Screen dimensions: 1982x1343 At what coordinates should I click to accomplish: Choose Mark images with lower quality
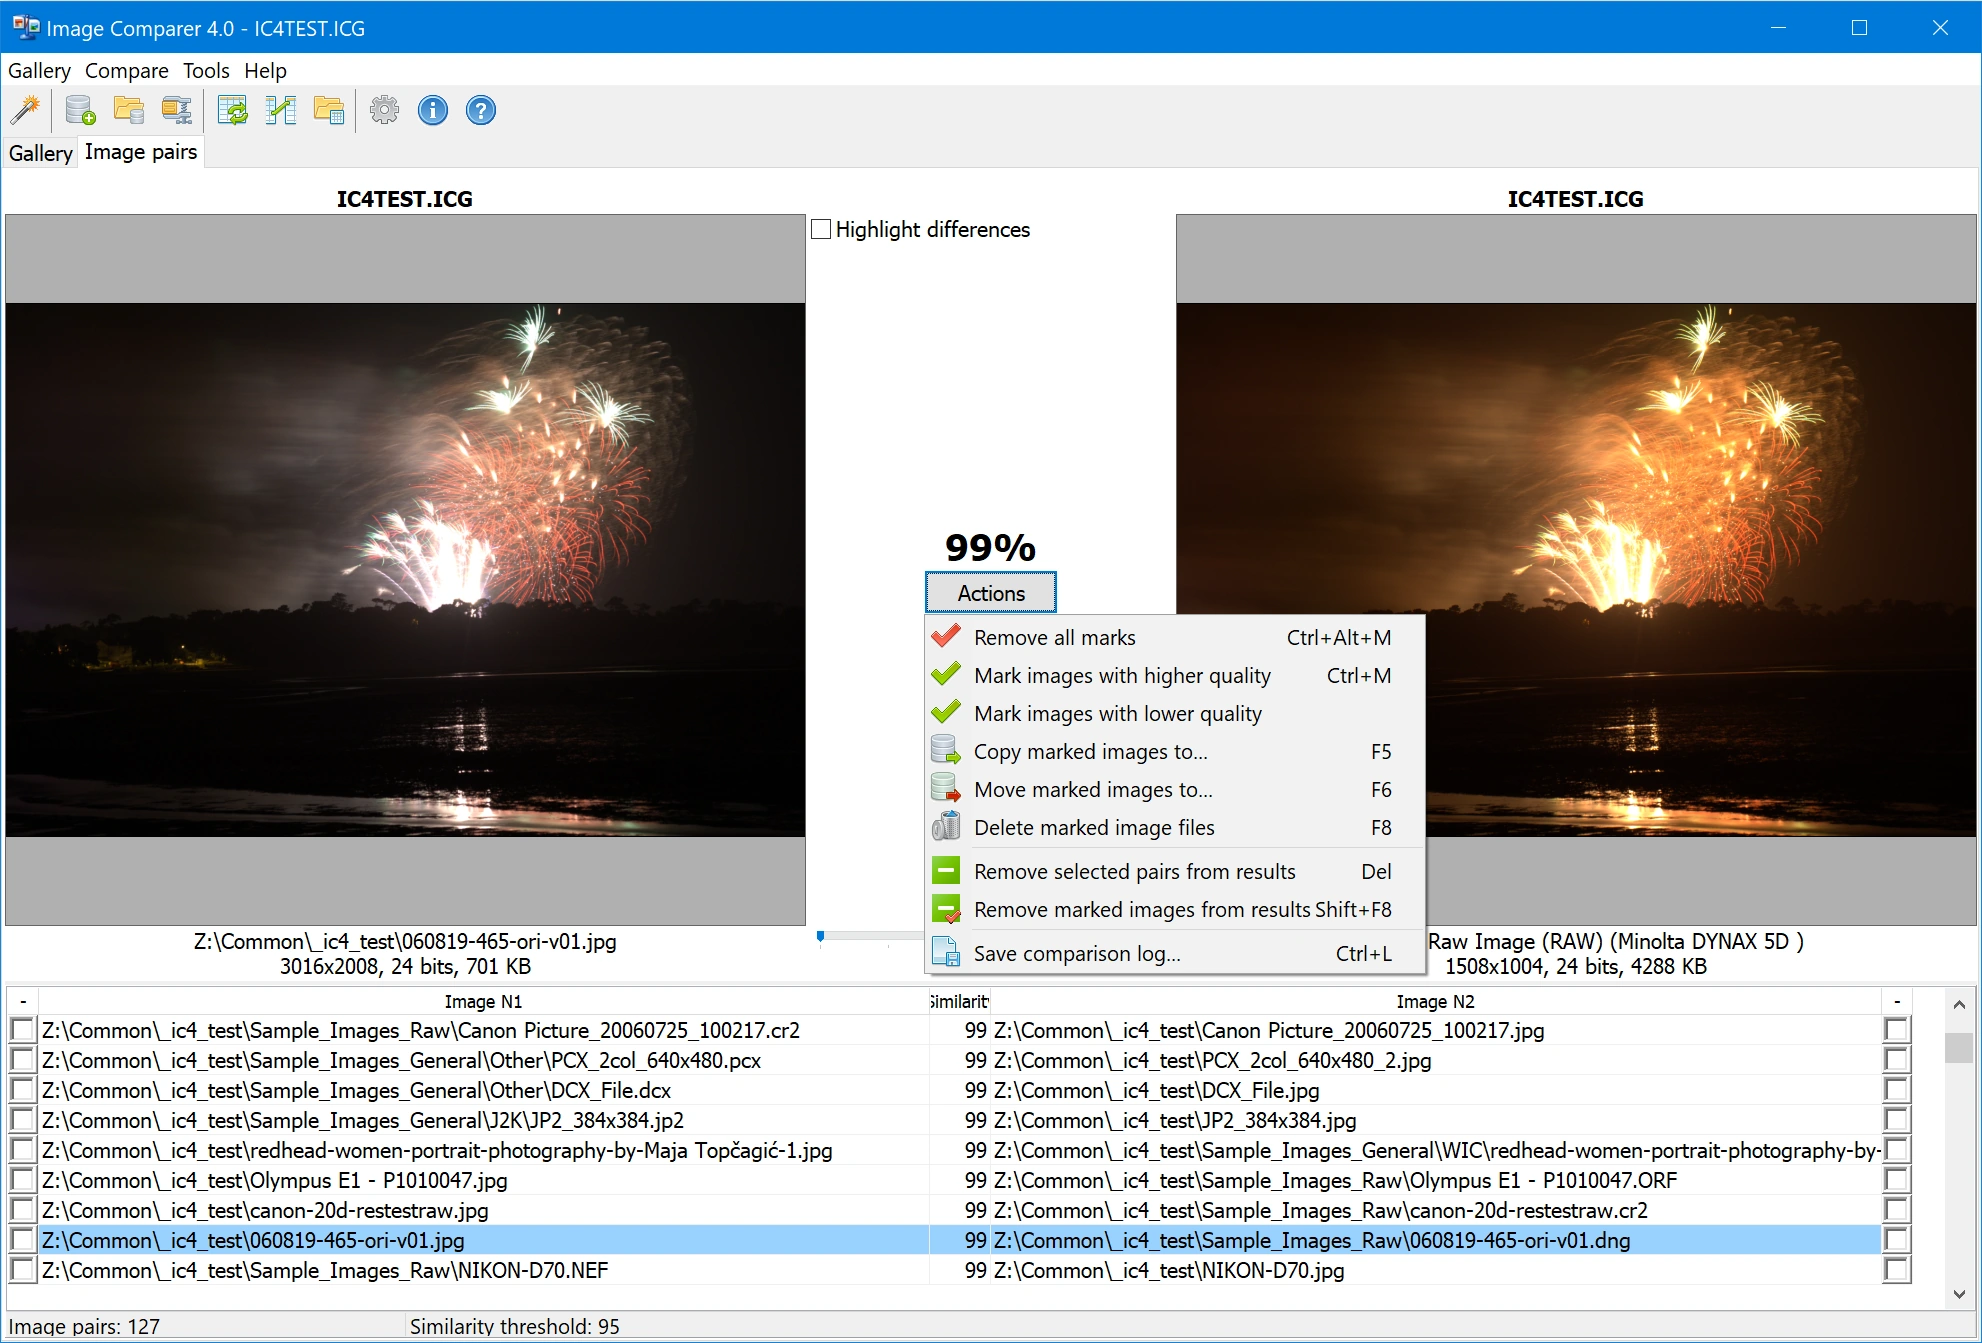tap(1175, 713)
